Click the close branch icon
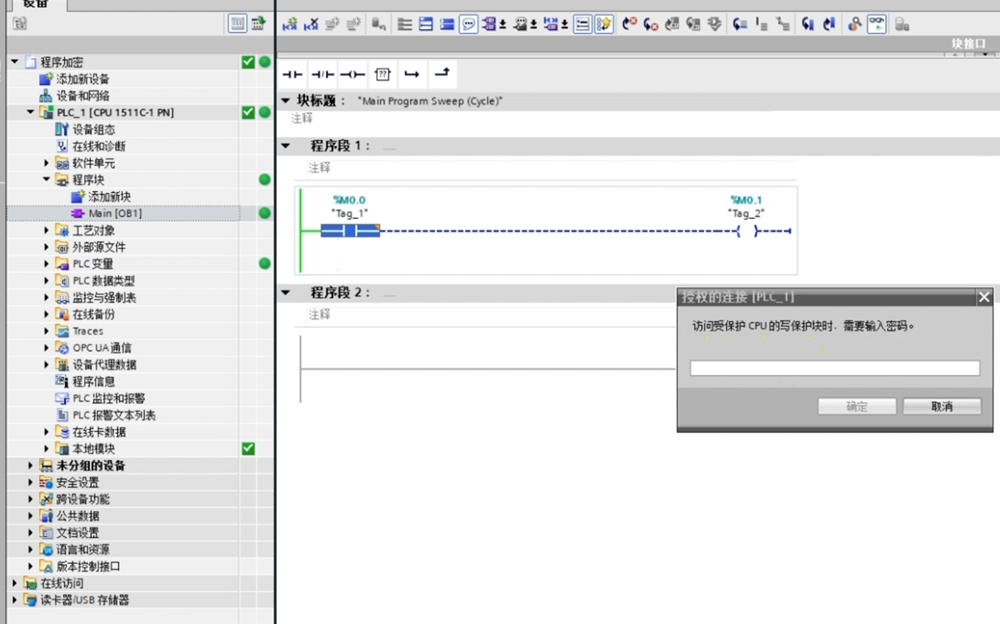The width and height of the screenshot is (1000, 624). [442, 74]
